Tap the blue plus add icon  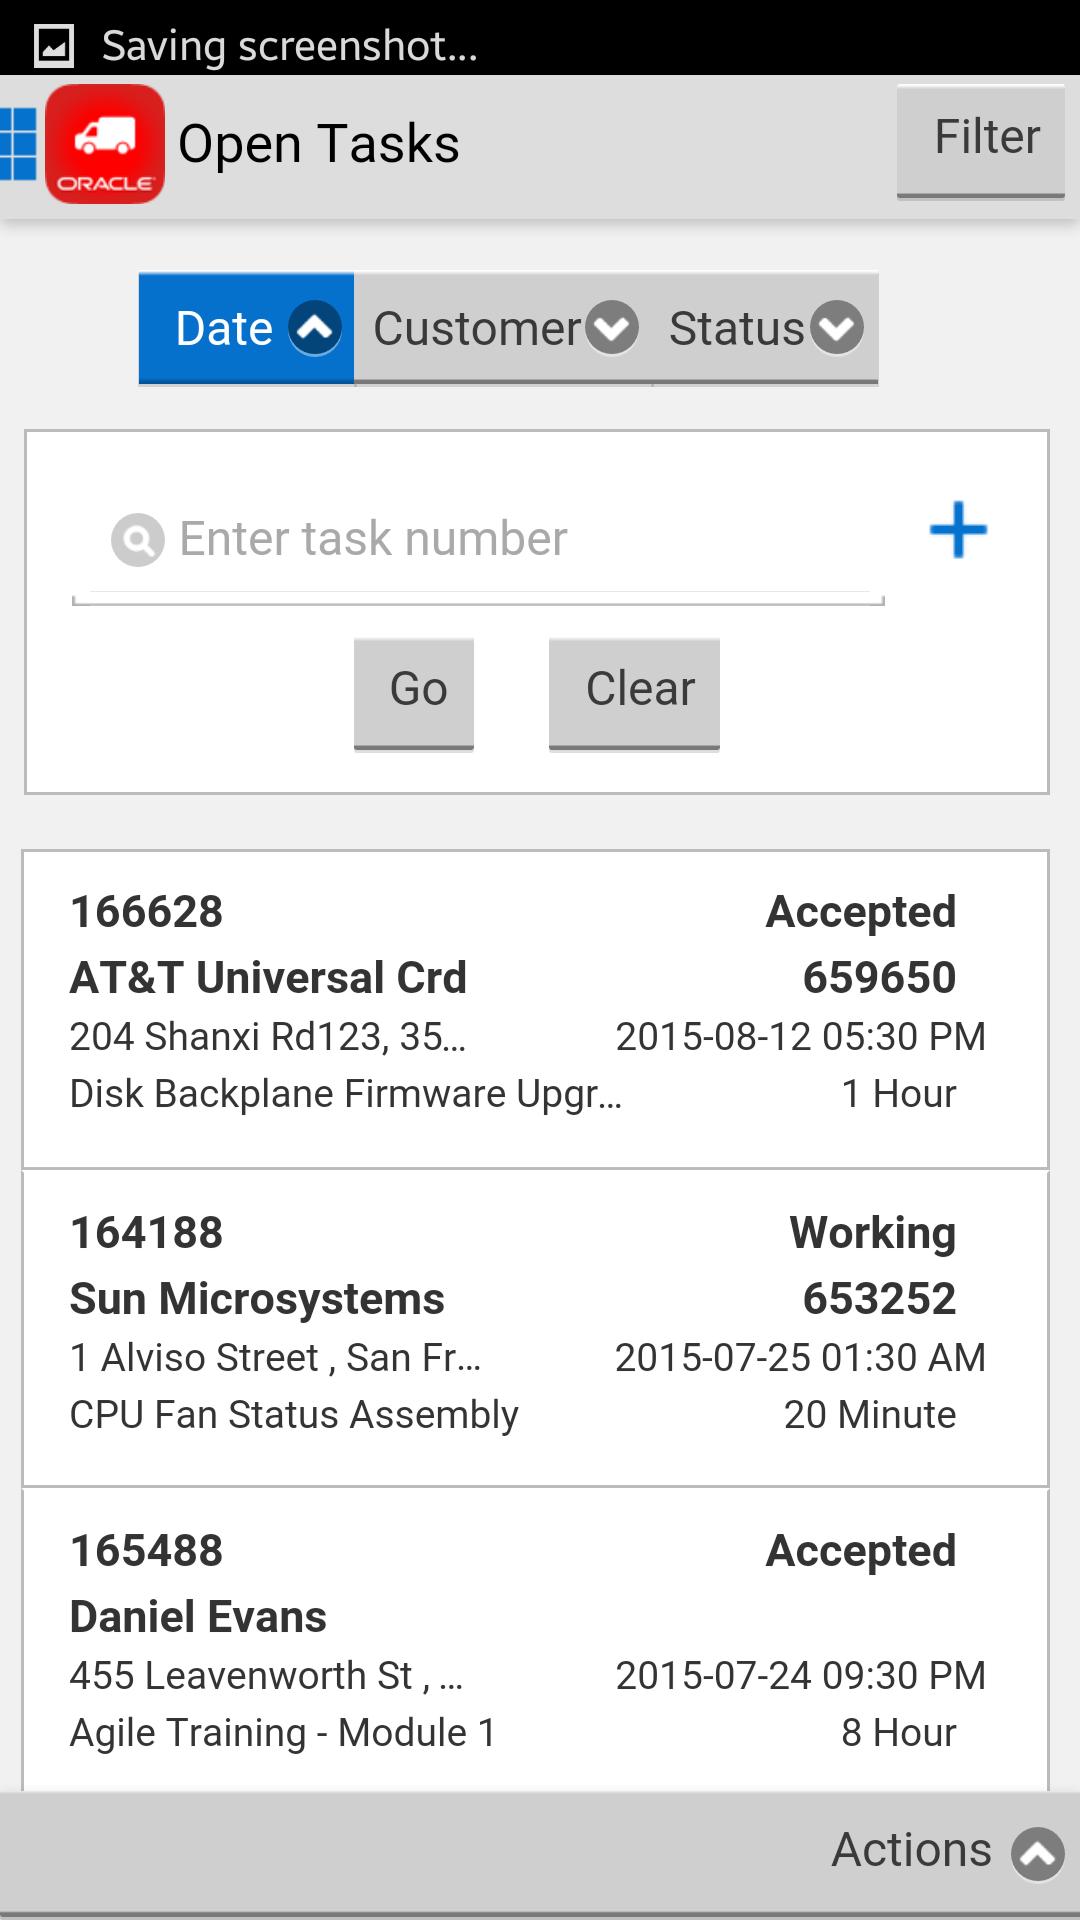click(x=958, y=530)
